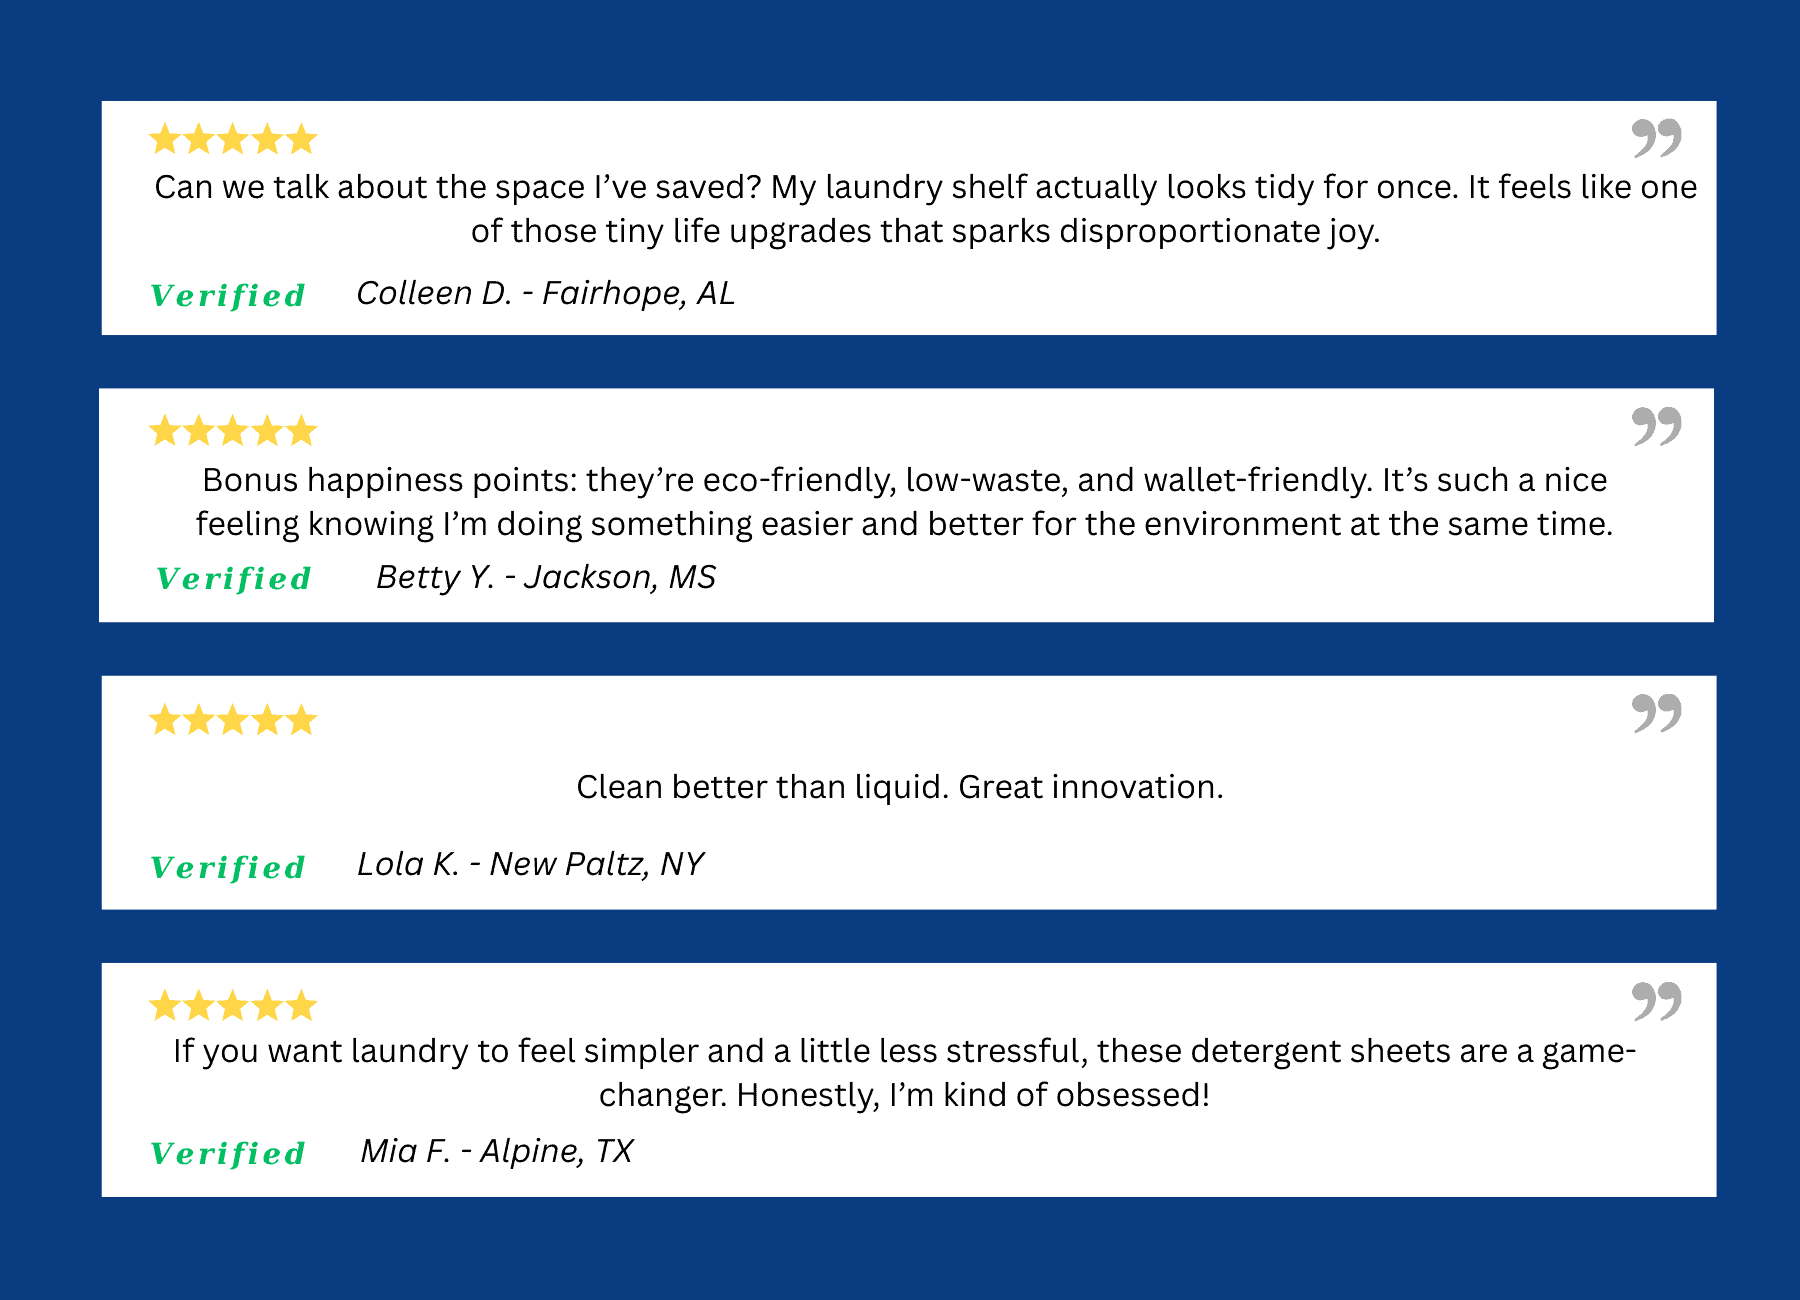This screenshot has width=1800, height=1300.
Task: Click the Verified badge beside Colleen D.
Action: point(228,295)
